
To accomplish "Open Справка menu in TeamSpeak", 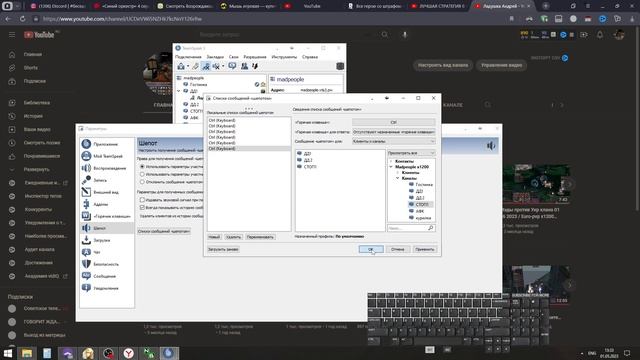I will click(310, 57).
